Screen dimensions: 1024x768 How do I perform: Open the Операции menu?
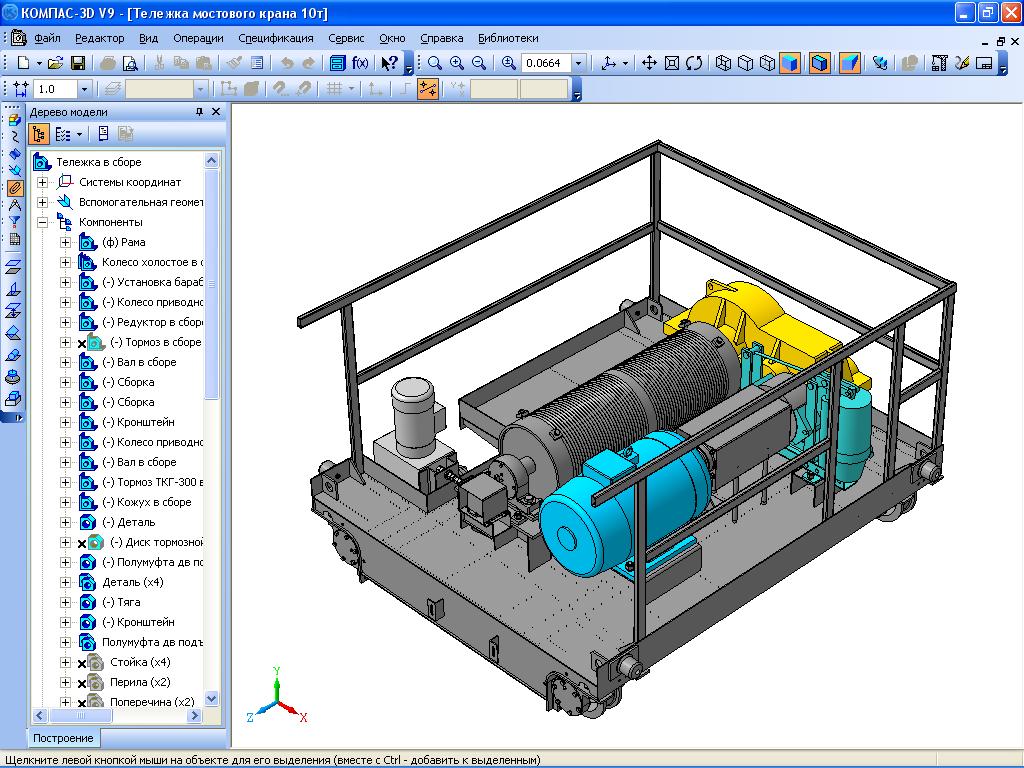[198, 38]
